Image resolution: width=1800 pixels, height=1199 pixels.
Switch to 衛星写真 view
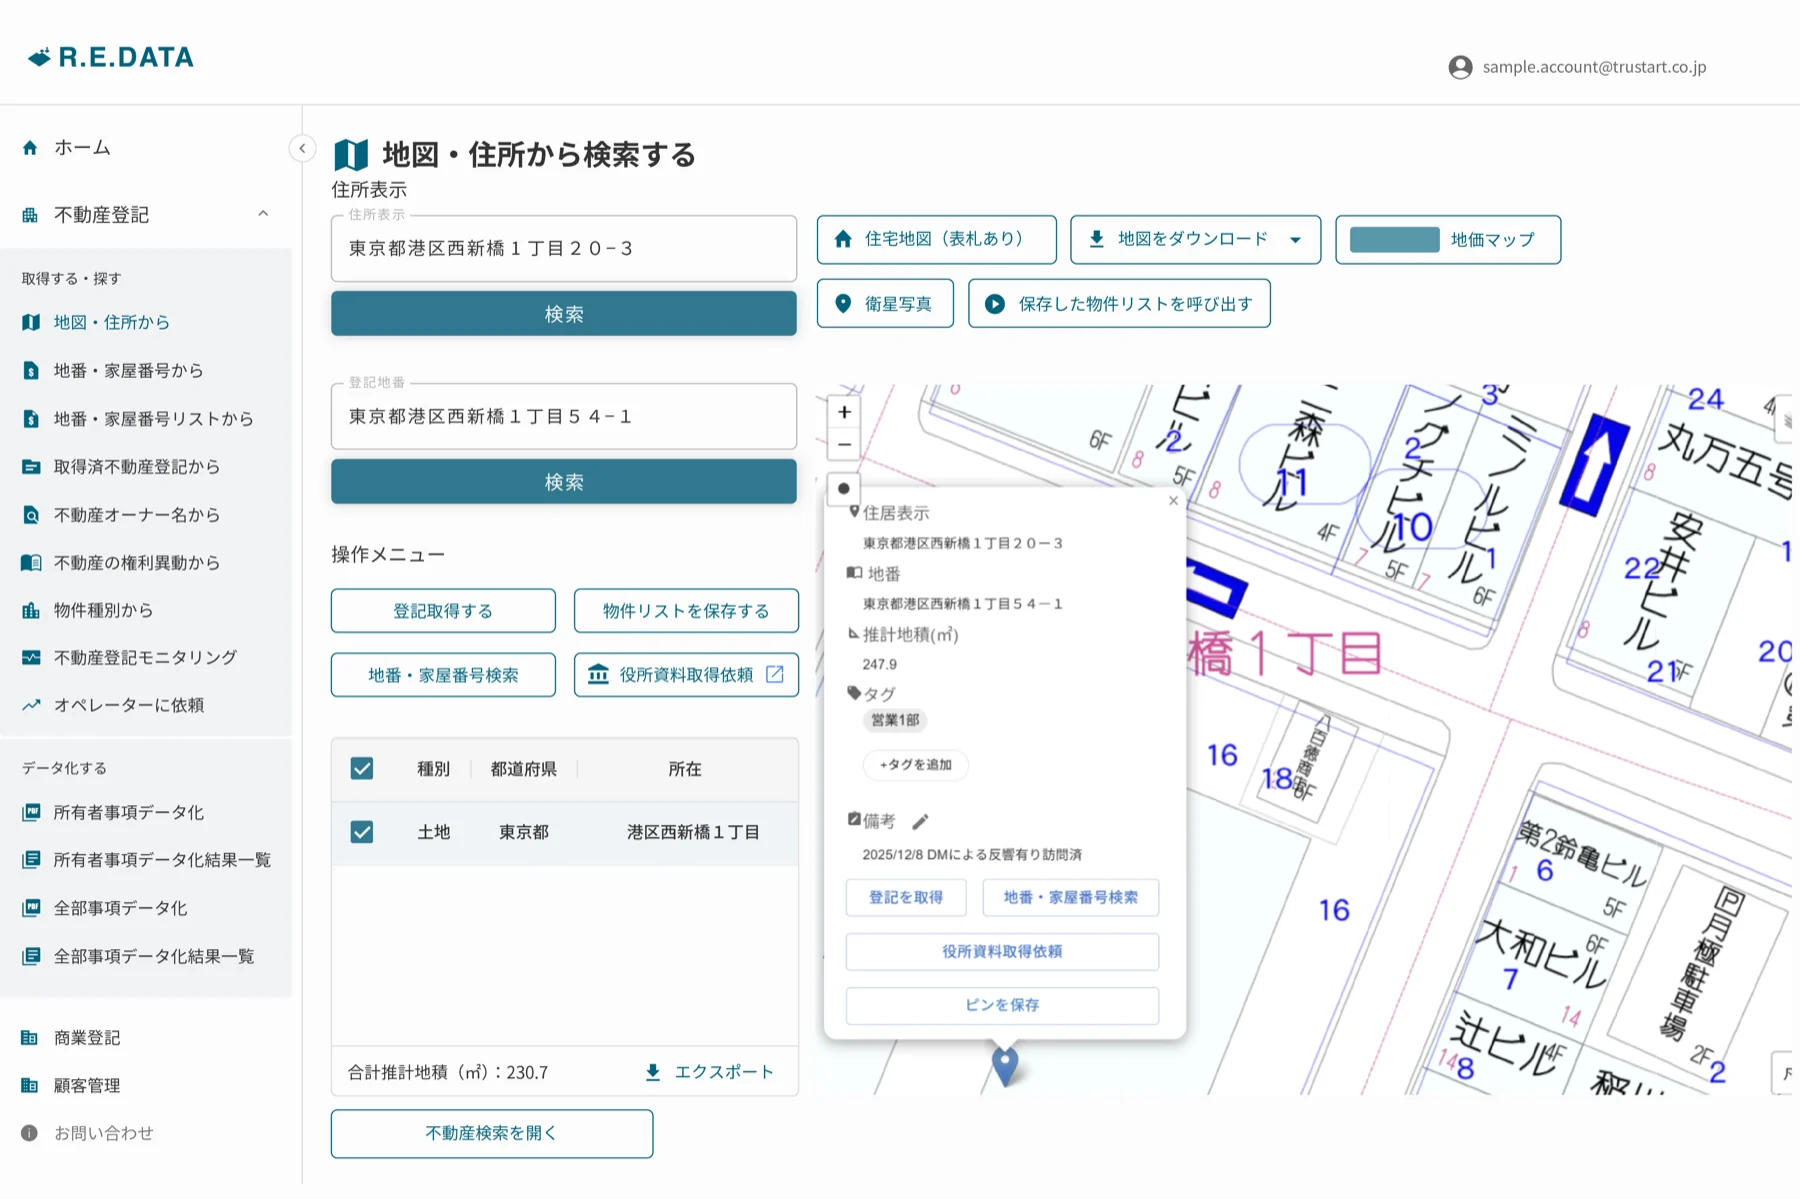[885, 304]
